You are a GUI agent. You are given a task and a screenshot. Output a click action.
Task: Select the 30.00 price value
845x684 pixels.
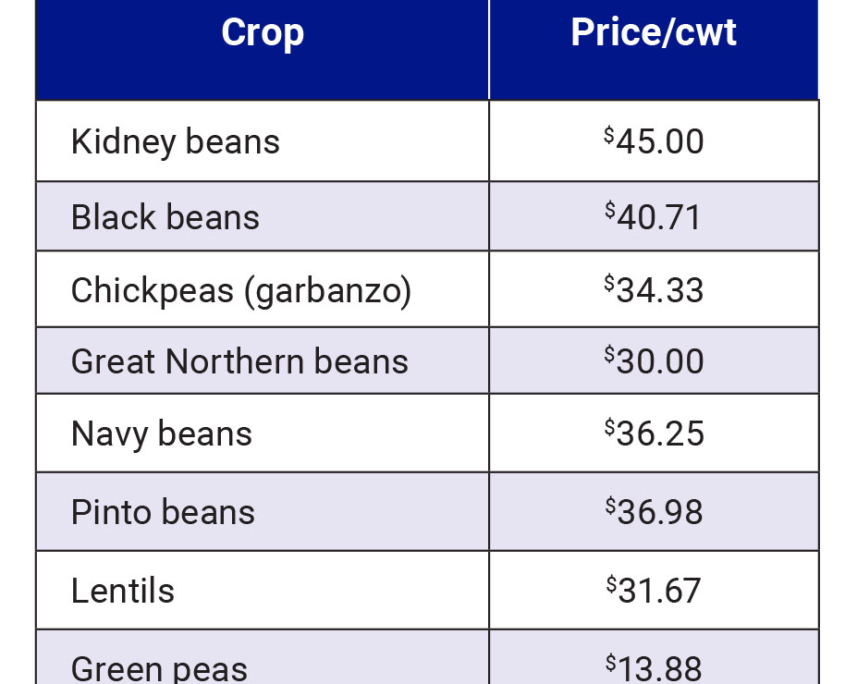pyautogui.click(x=660, y=361)
